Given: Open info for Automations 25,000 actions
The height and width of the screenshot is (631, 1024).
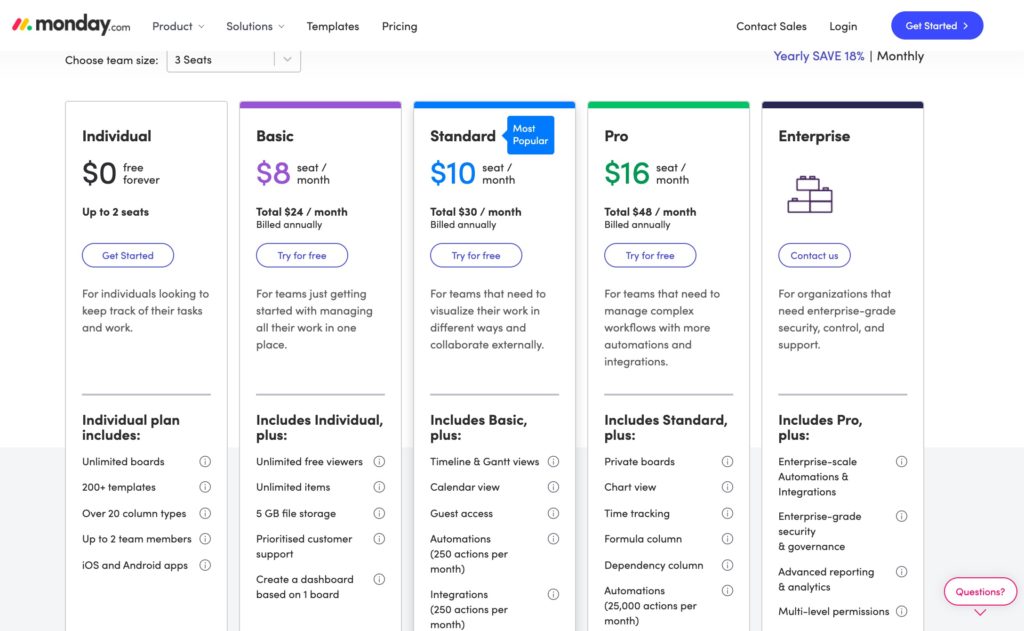Looking at the screenshot, I should [728, 591].
